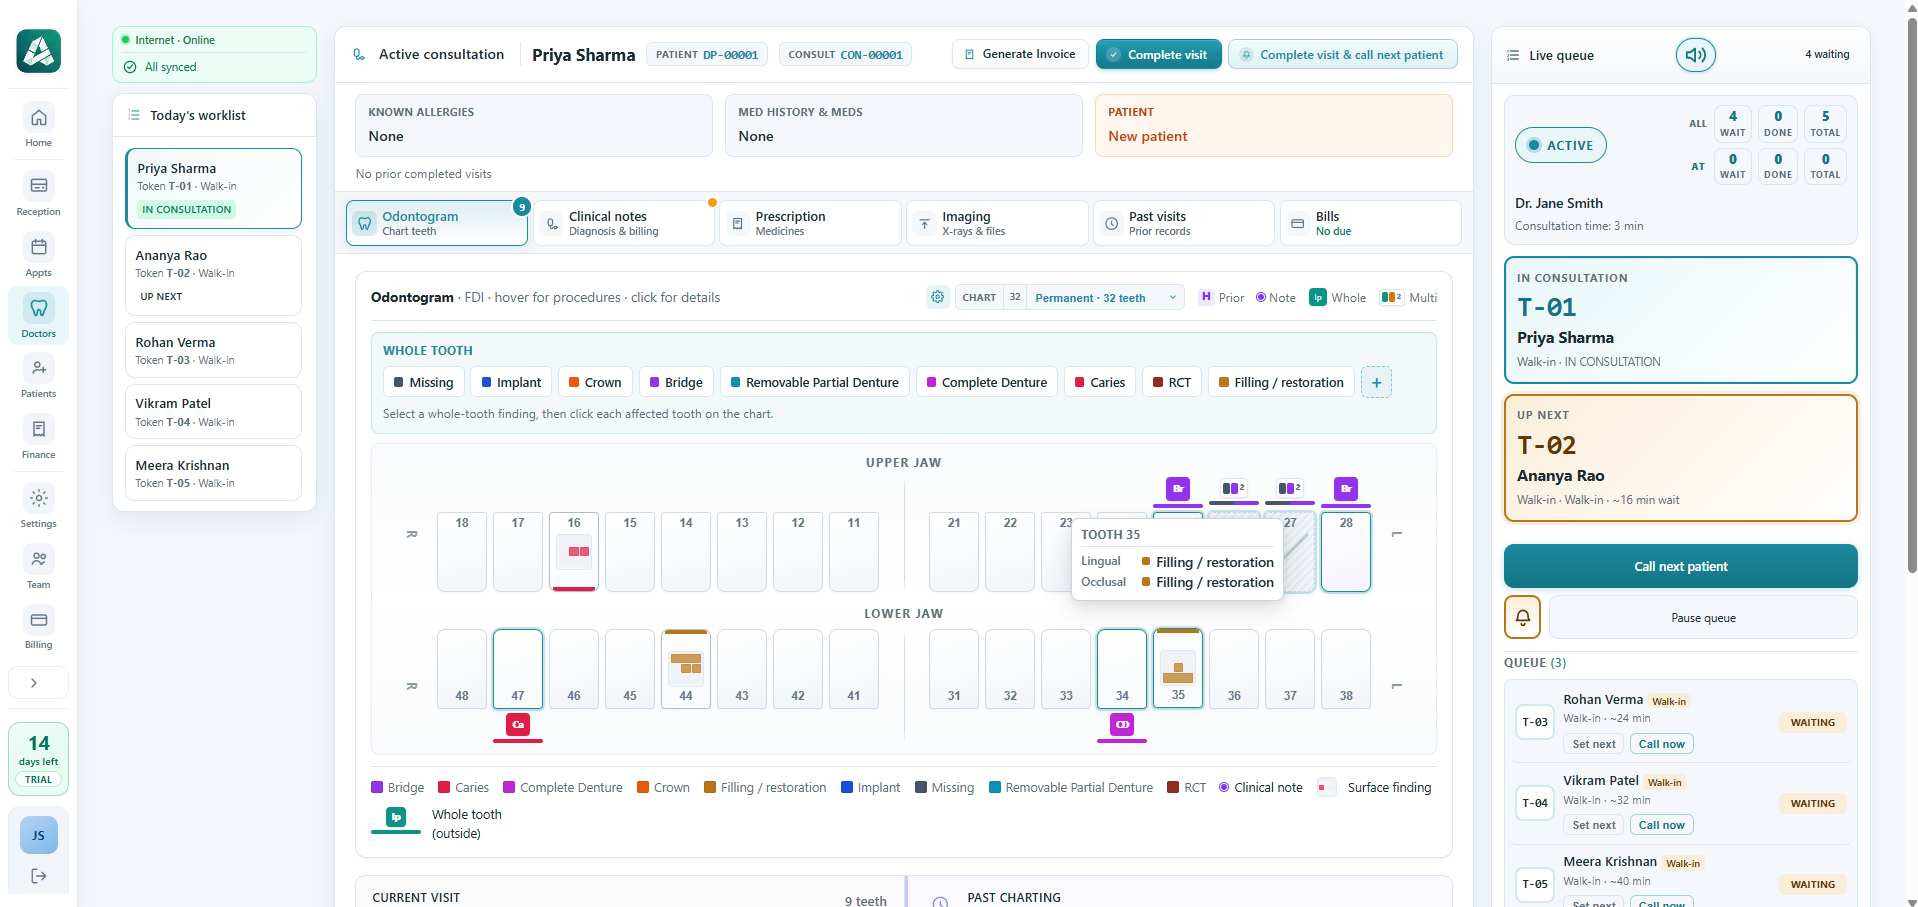Viewport: 1918px width, 907px height.
Task: Click the app logo
Action: pos(38,51)
